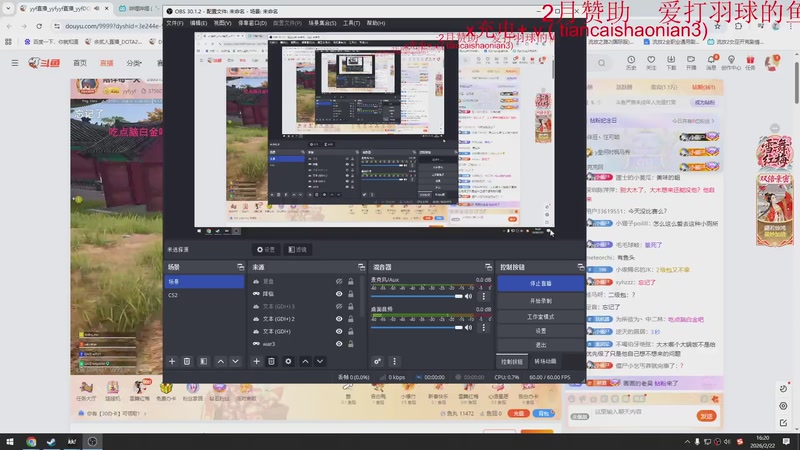Open OBS 编辑(E) menu
Screen dimensions: 800x450
[x=198, y=23]
